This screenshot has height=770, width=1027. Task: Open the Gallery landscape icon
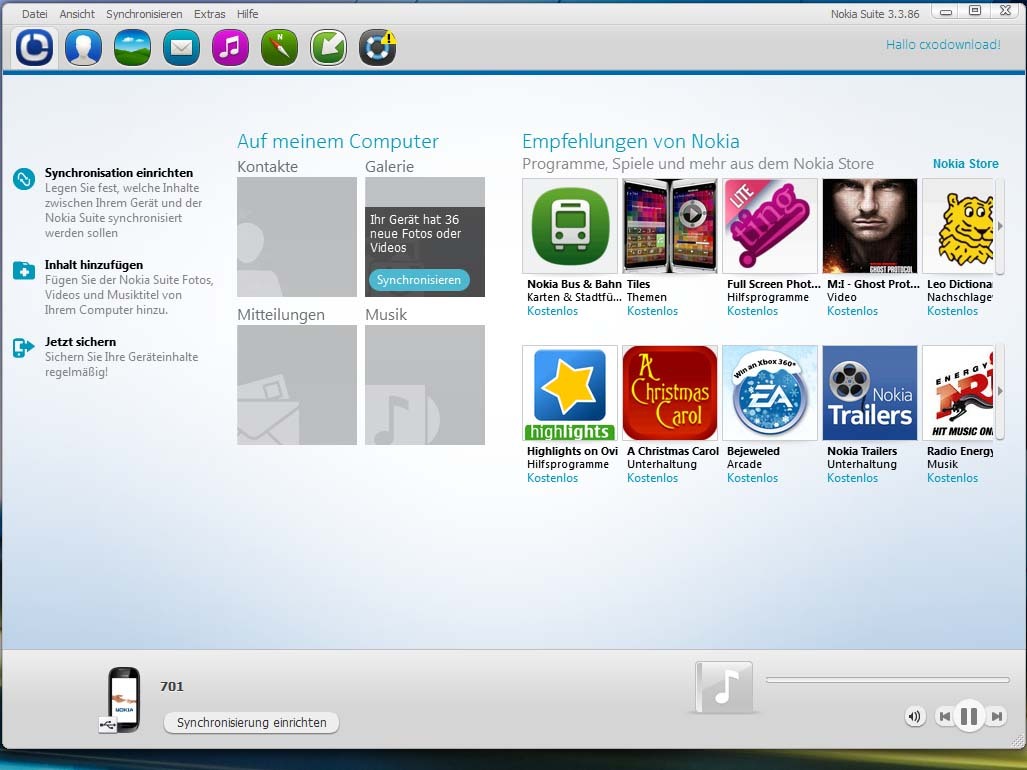tap(132, 48)
